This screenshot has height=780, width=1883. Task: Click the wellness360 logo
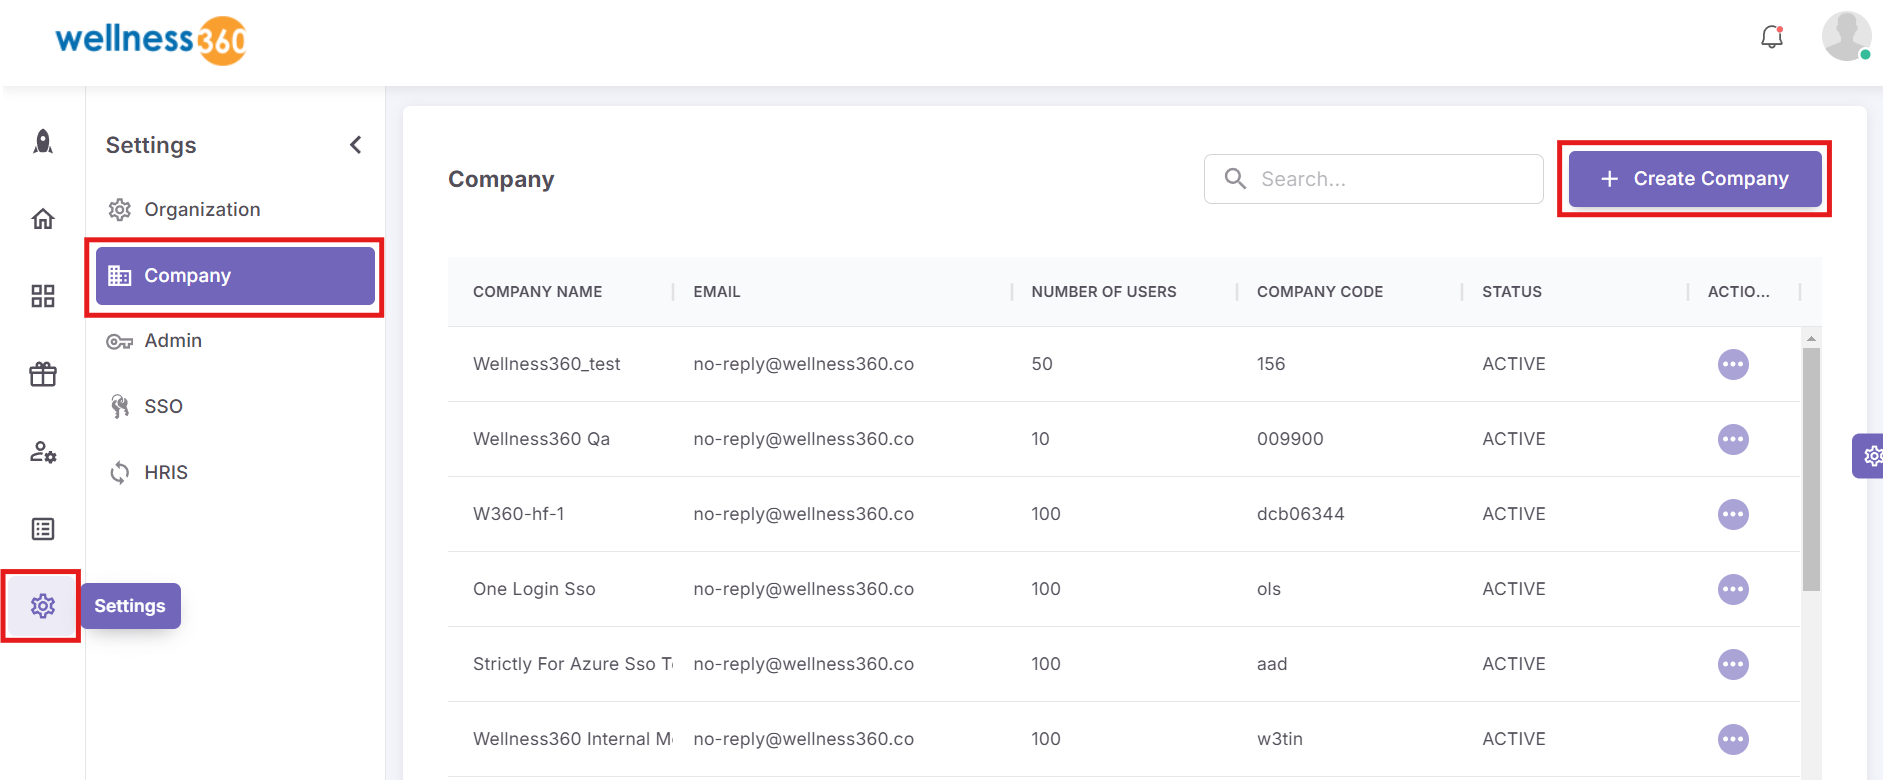151,40
